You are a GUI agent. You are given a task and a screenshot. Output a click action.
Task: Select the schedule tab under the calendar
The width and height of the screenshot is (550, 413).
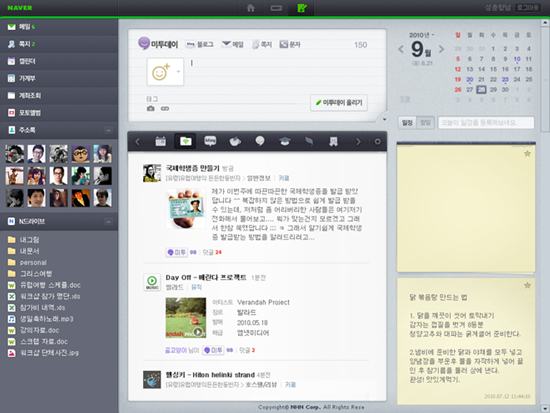point(407,123)
